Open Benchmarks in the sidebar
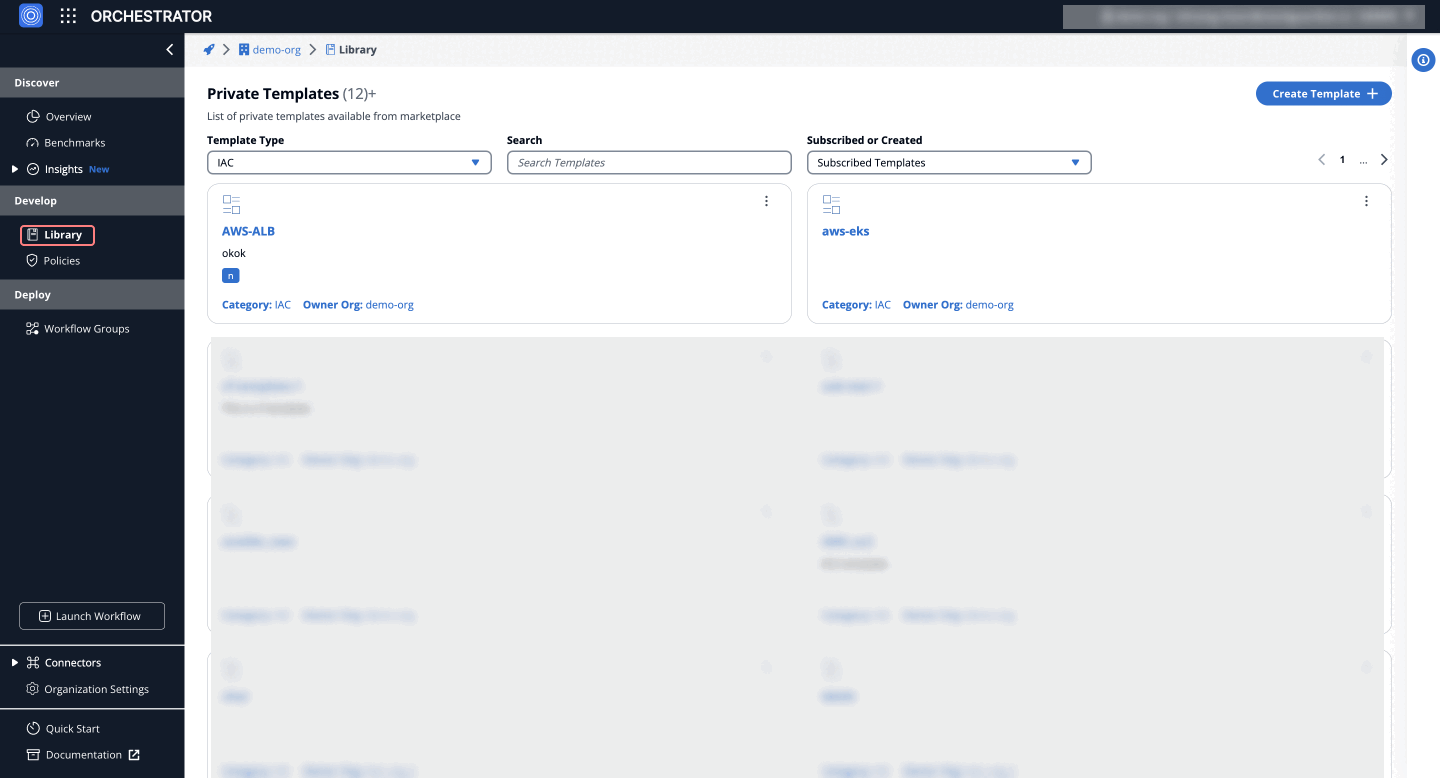The image size is (1440, 778). point(74,143)
